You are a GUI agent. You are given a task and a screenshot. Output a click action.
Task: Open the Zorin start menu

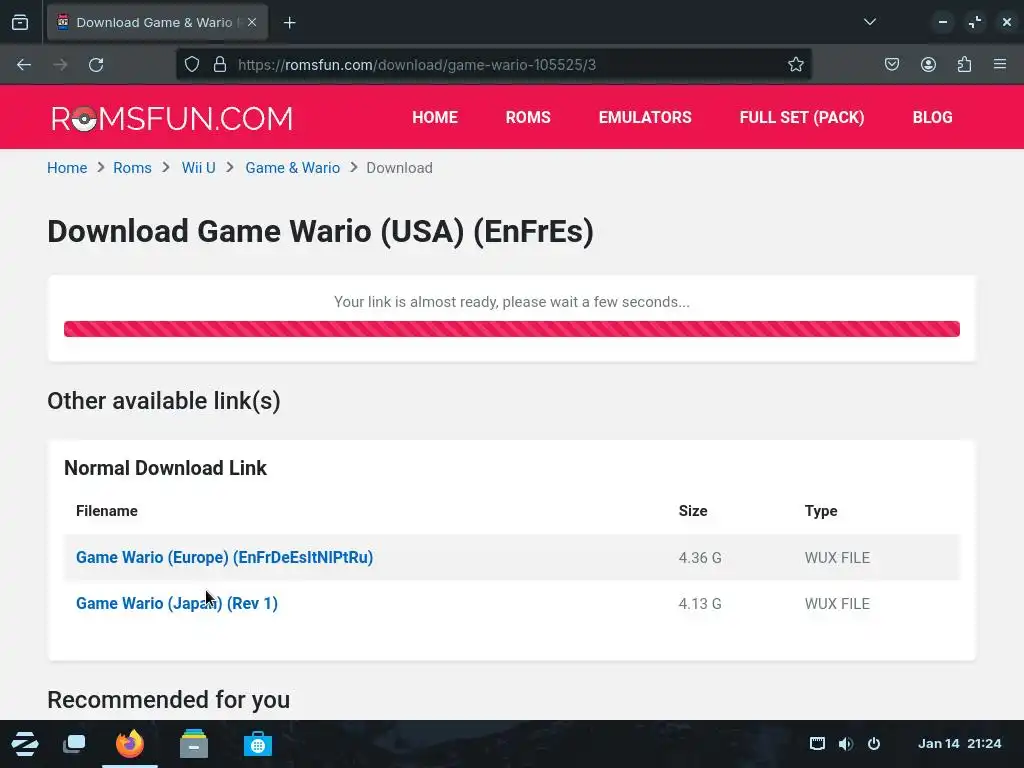[25, 744]
